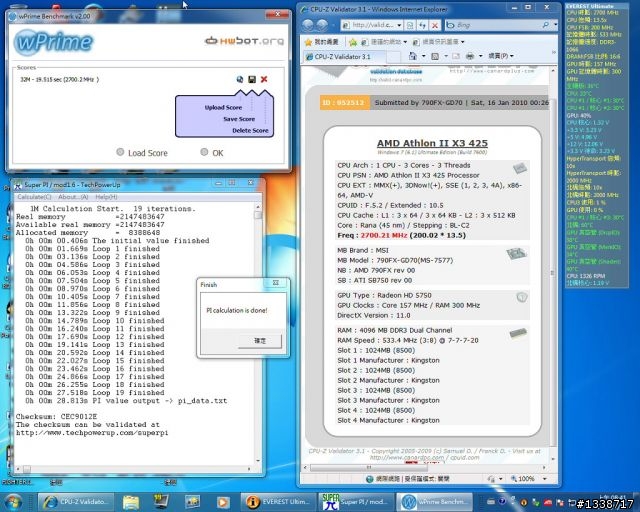This screenshot has height=512, width=640.
Task: Open the AMD Athlon II X3 425 title link
Action: tap(432, 143)
